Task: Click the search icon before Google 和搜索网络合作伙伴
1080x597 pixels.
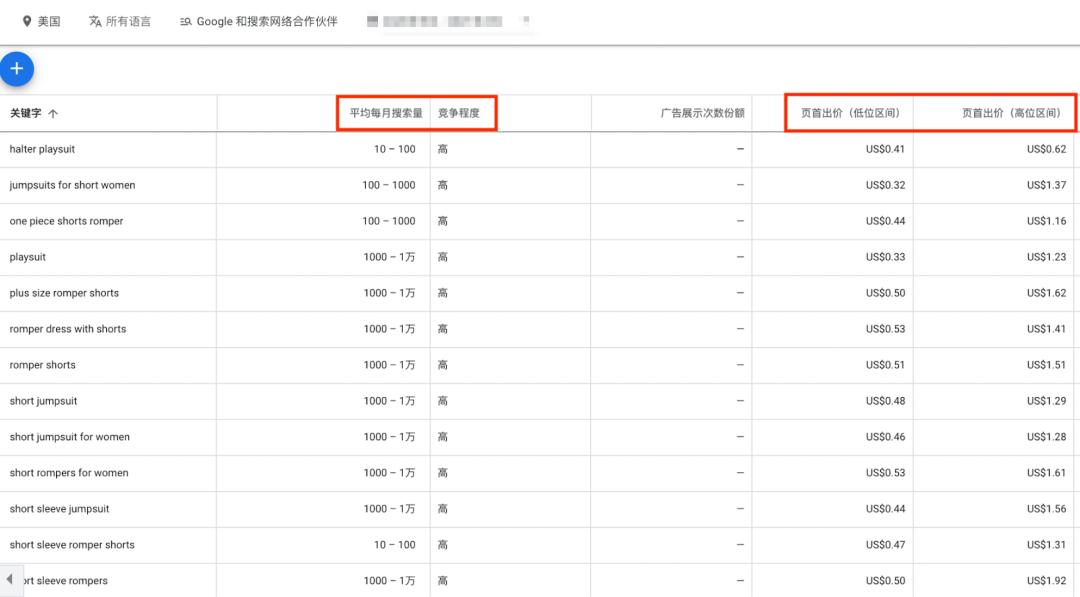Action: (x=184, y=19)
